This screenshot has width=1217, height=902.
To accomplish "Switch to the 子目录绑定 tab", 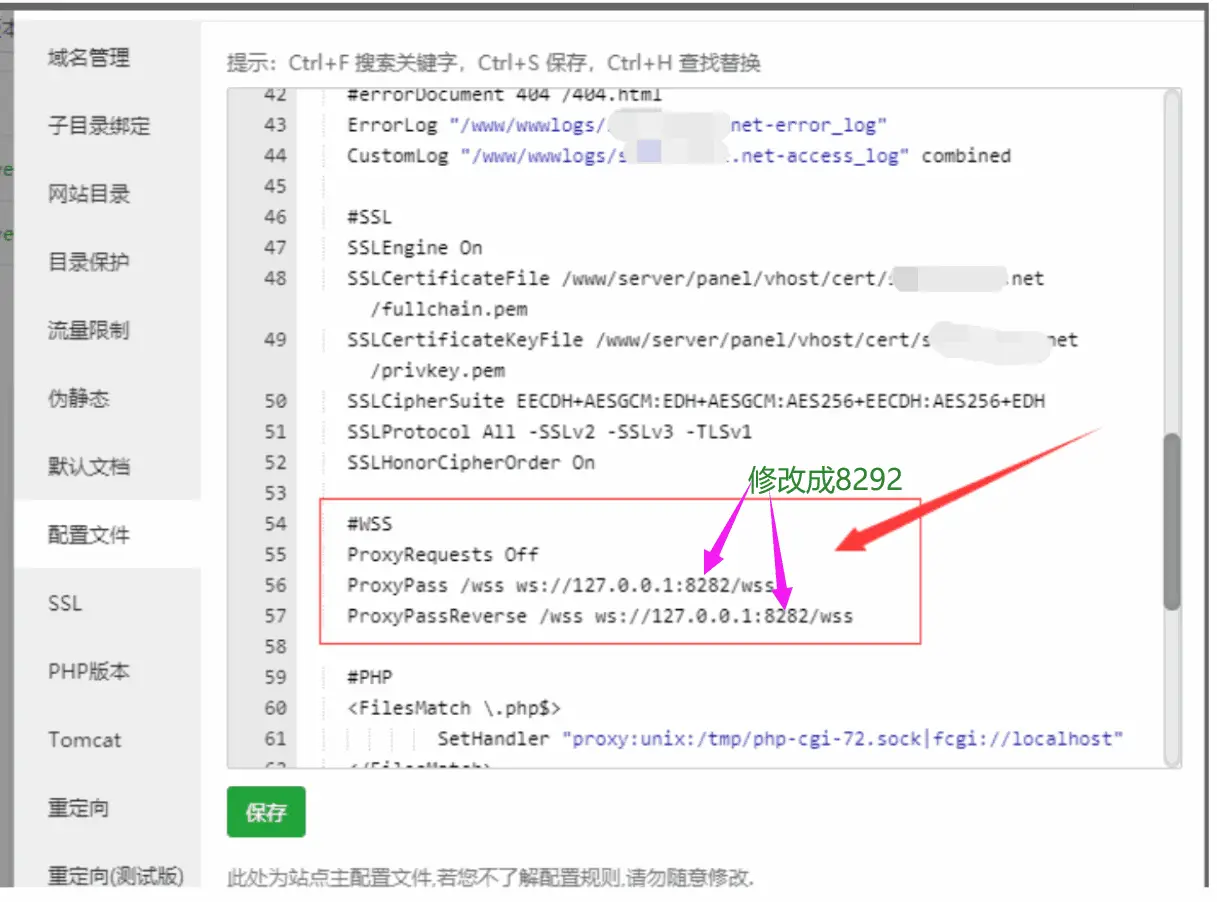I will (98, 126).
